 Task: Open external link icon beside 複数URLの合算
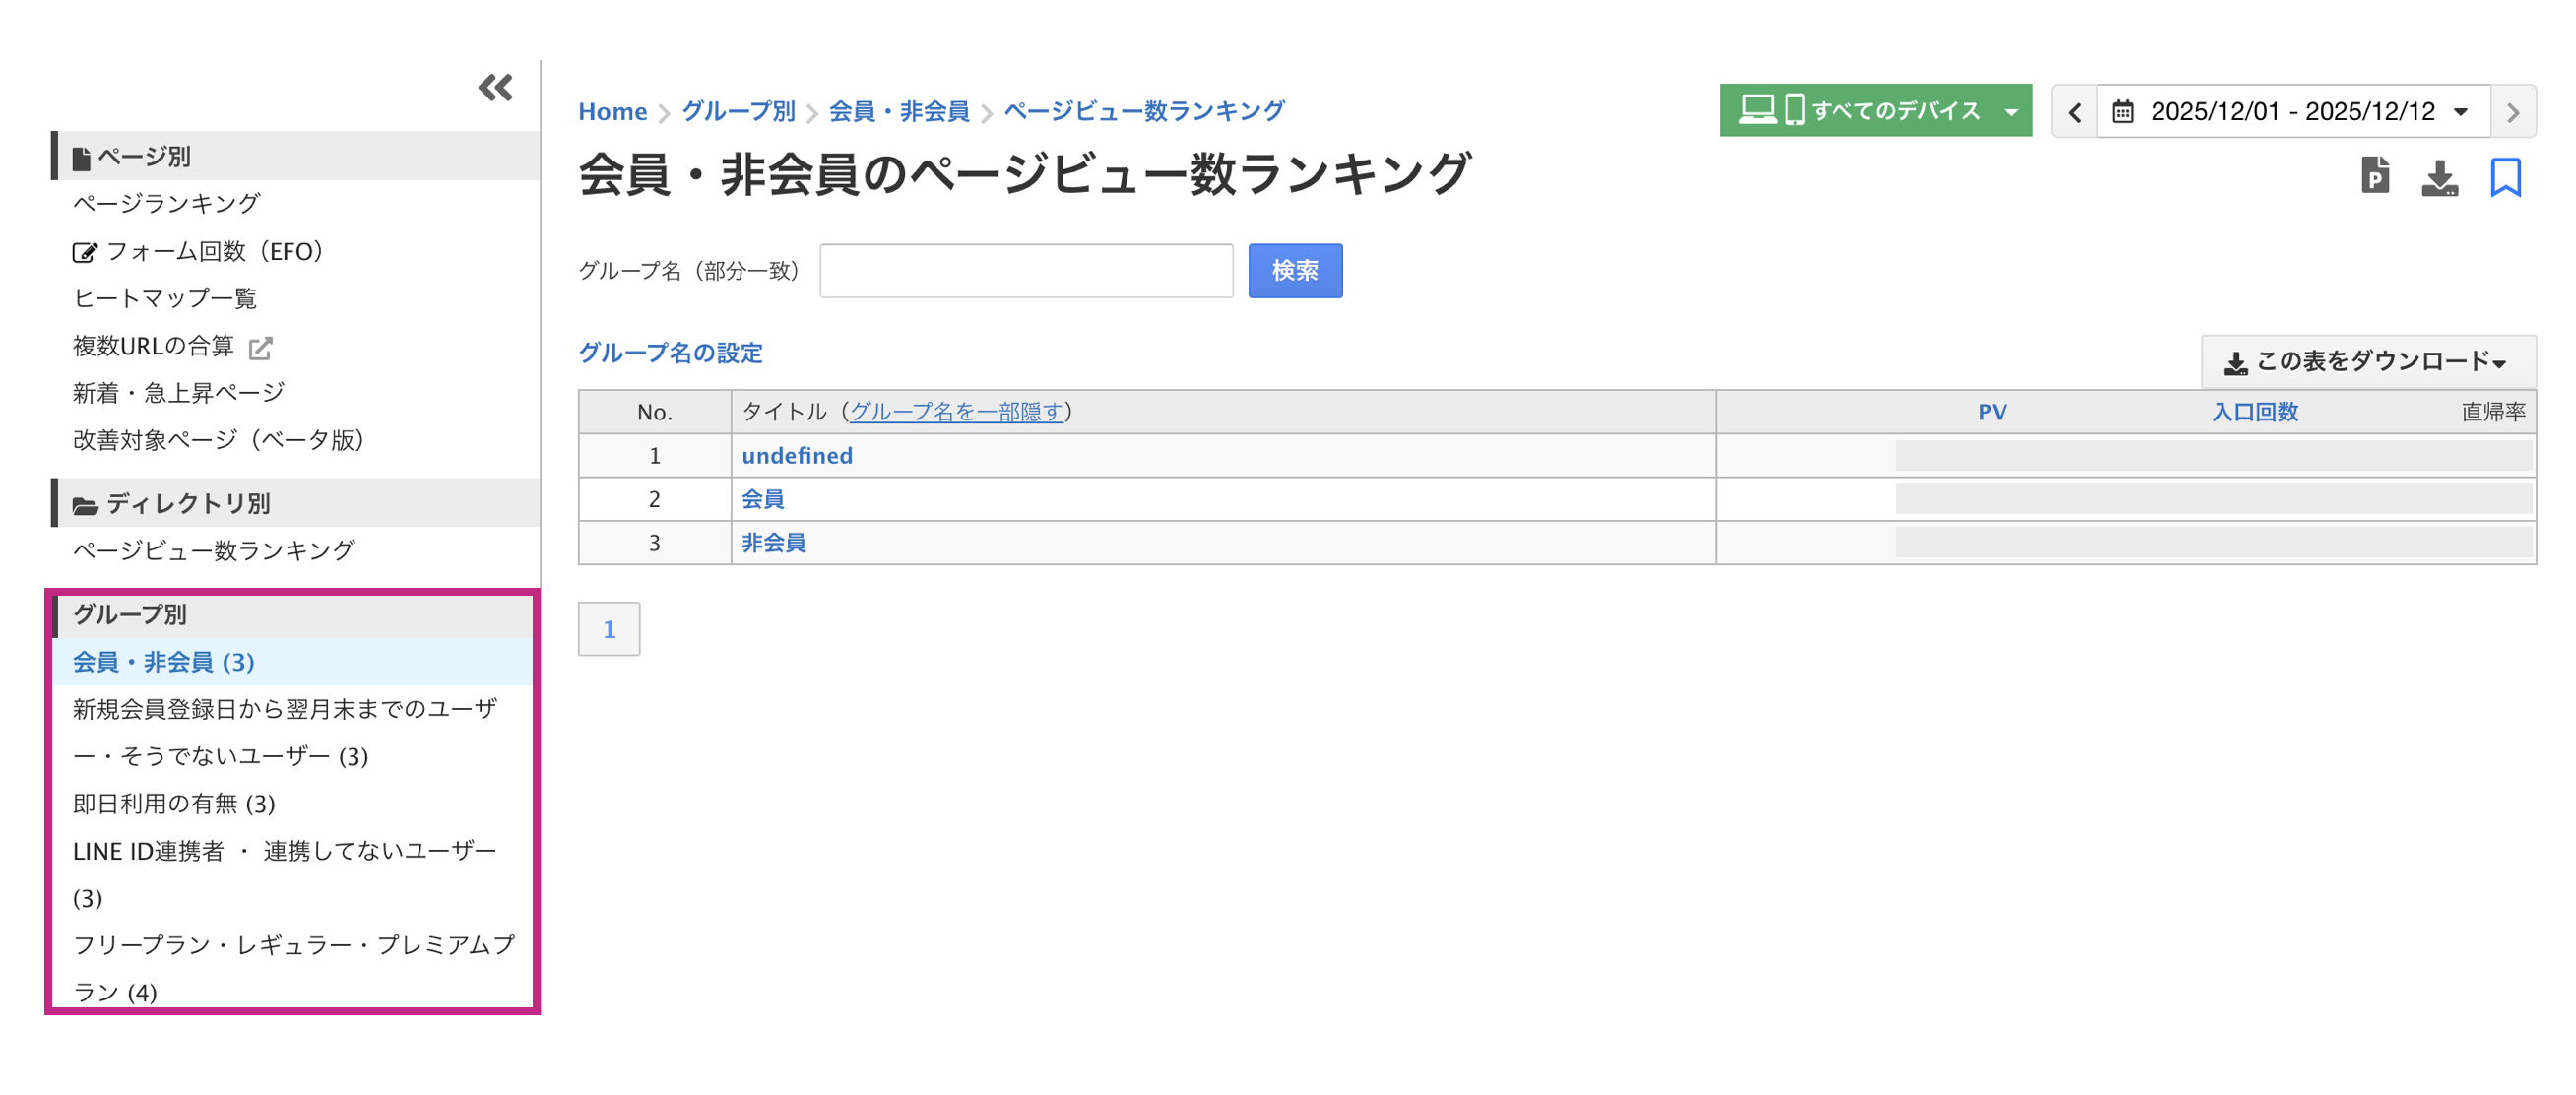click(261, 347)
